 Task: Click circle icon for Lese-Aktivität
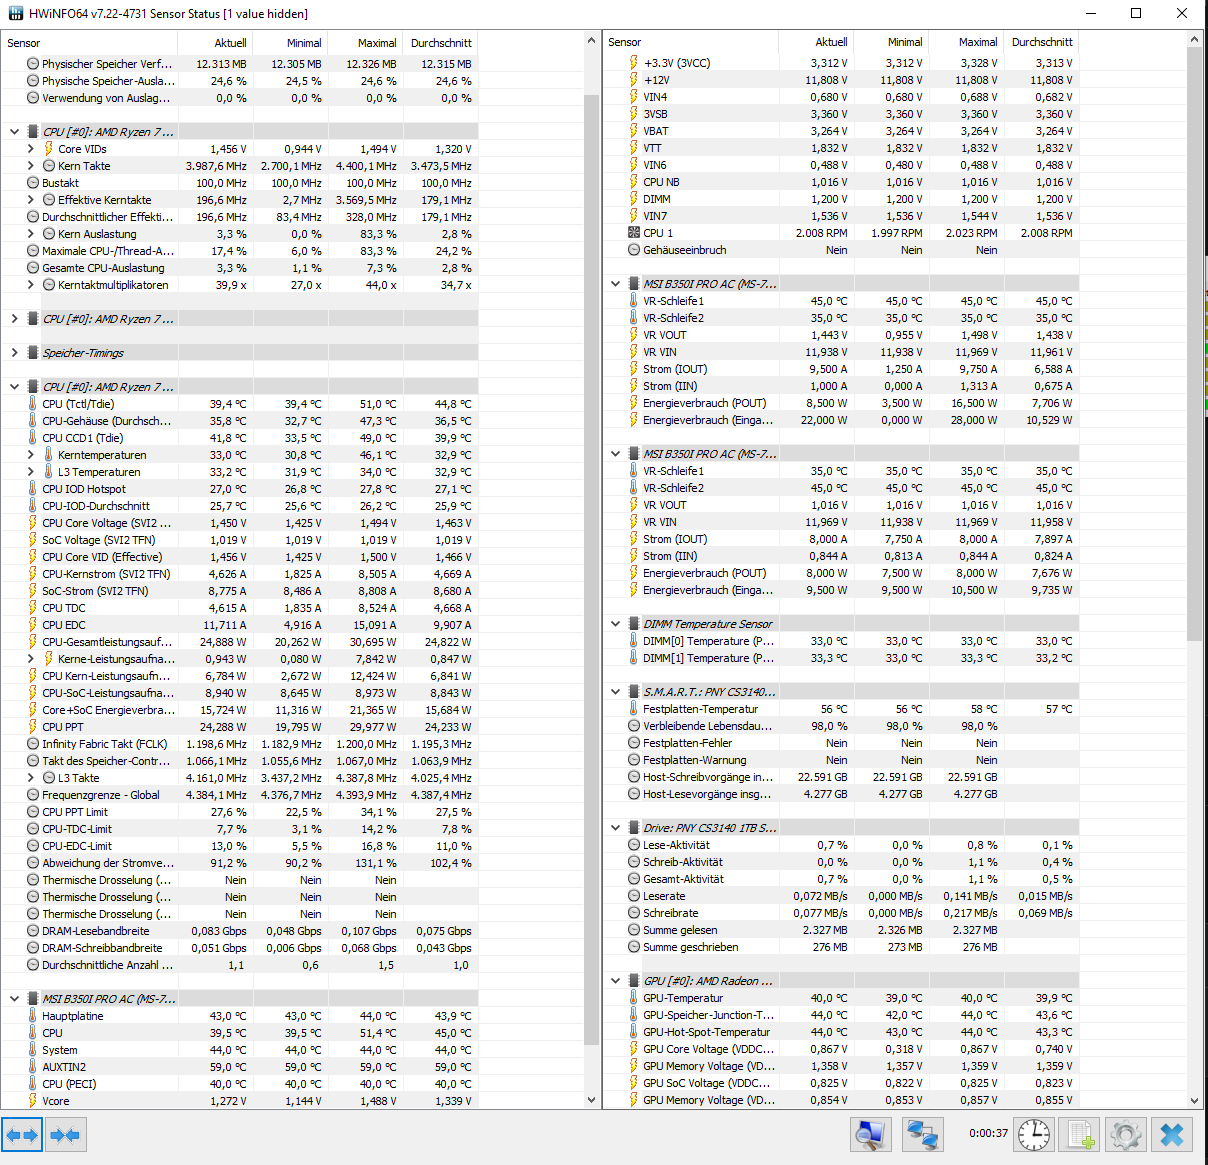point(633,845)
